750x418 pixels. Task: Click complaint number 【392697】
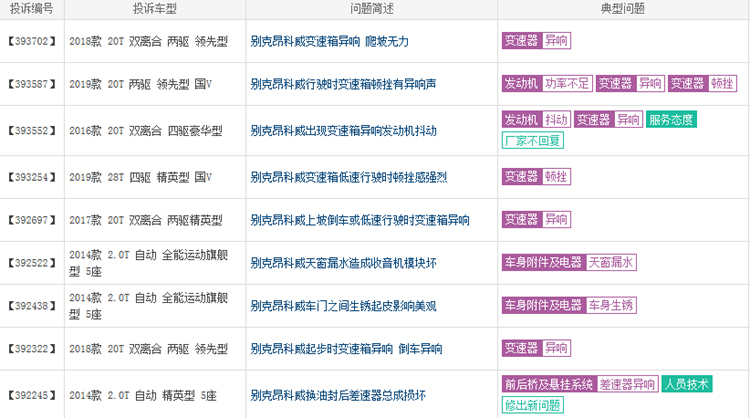pyautogui.click(x=32, y=220)
